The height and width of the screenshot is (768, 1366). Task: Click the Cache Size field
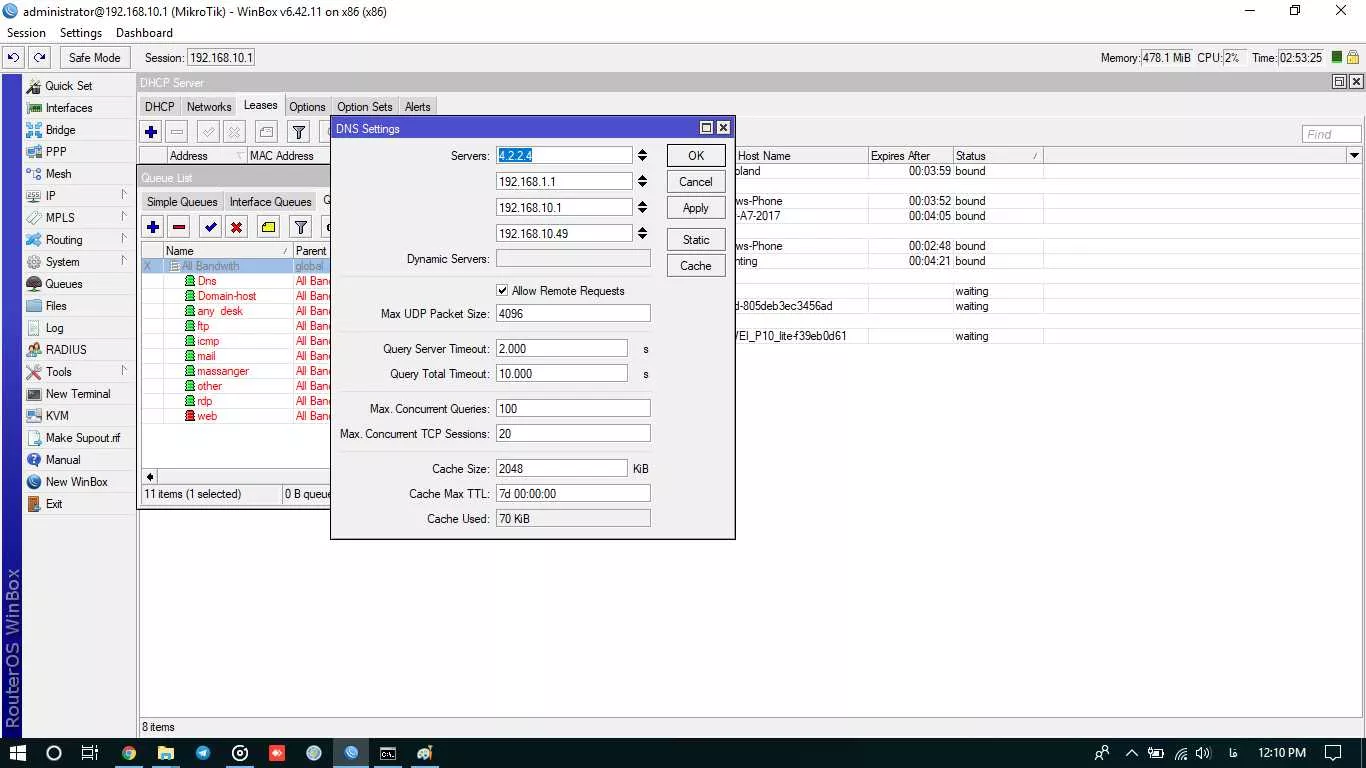coord(562,469)
